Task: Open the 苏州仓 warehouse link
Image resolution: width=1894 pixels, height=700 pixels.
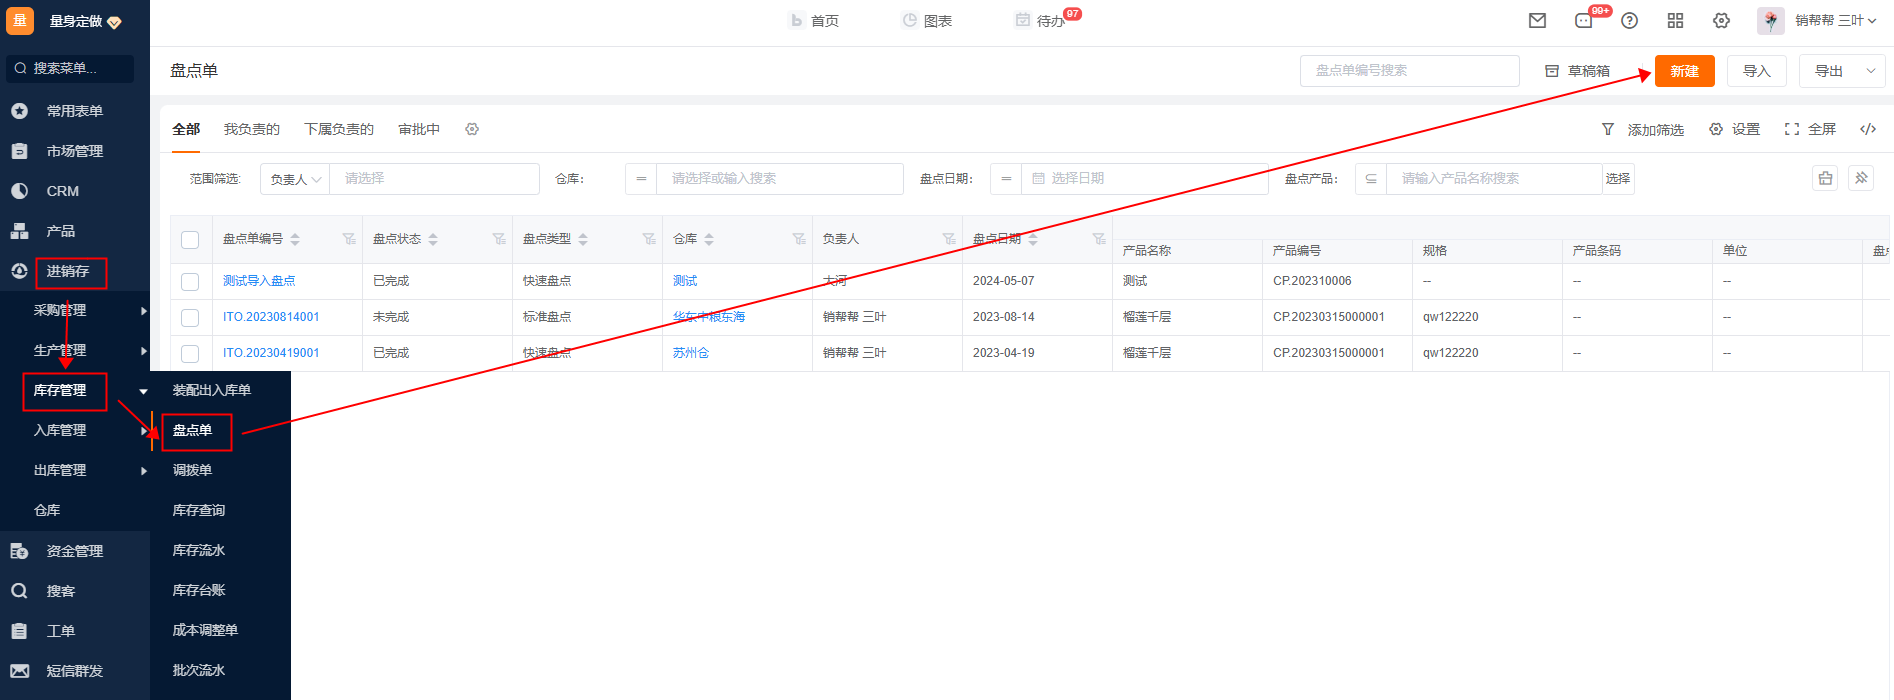Action: (x=691, y=353)
